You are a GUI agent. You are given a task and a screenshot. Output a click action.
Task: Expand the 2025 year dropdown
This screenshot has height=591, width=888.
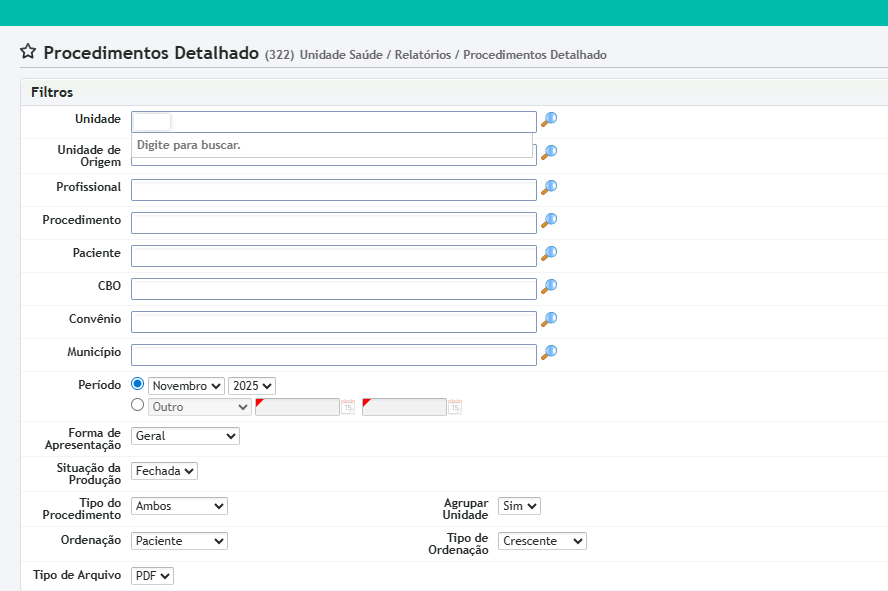pyautogui.click(x=251, y=386)
